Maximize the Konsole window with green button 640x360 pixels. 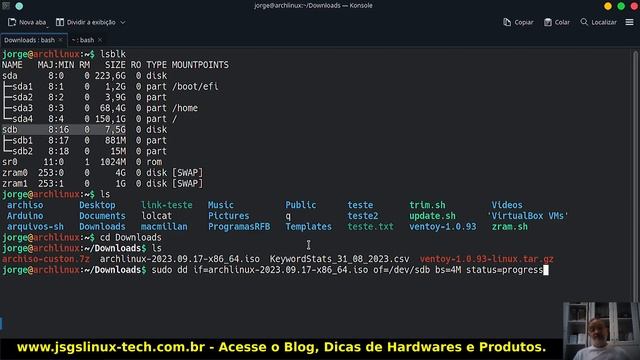621,6
